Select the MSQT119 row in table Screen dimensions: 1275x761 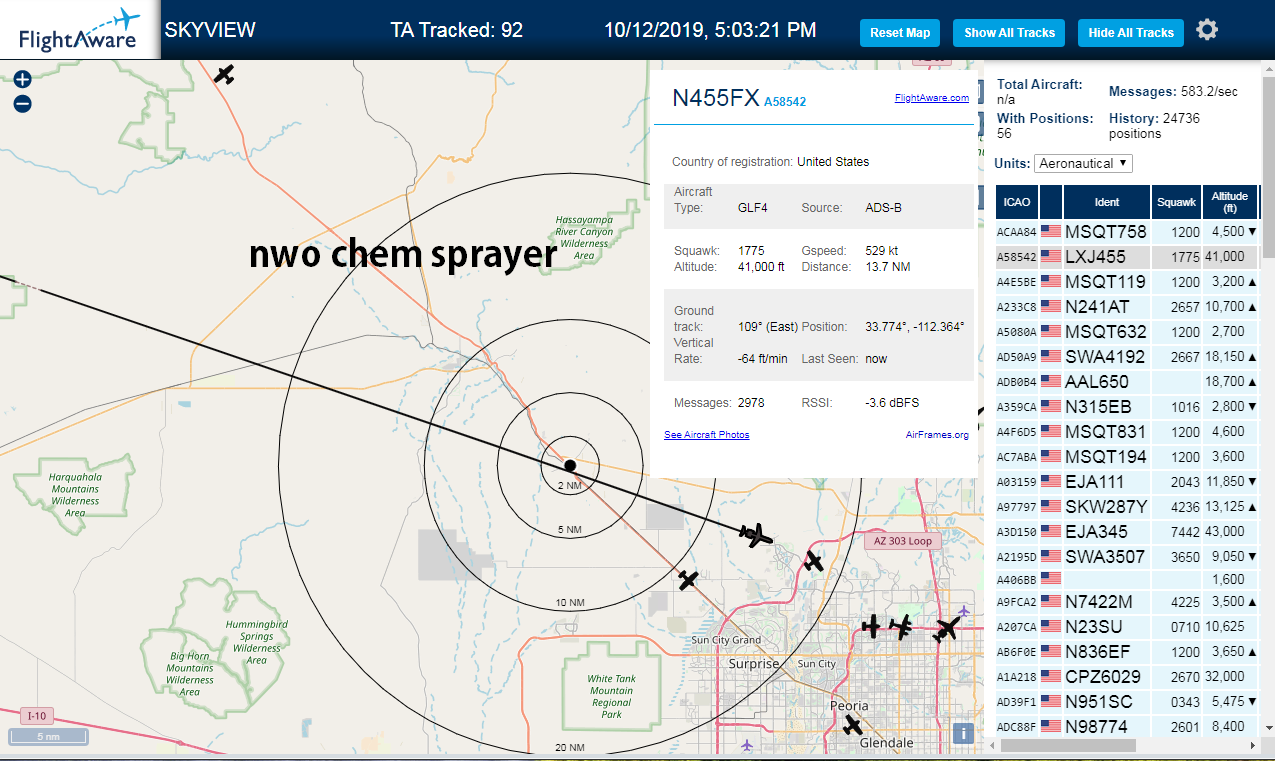coord(1126,282)
